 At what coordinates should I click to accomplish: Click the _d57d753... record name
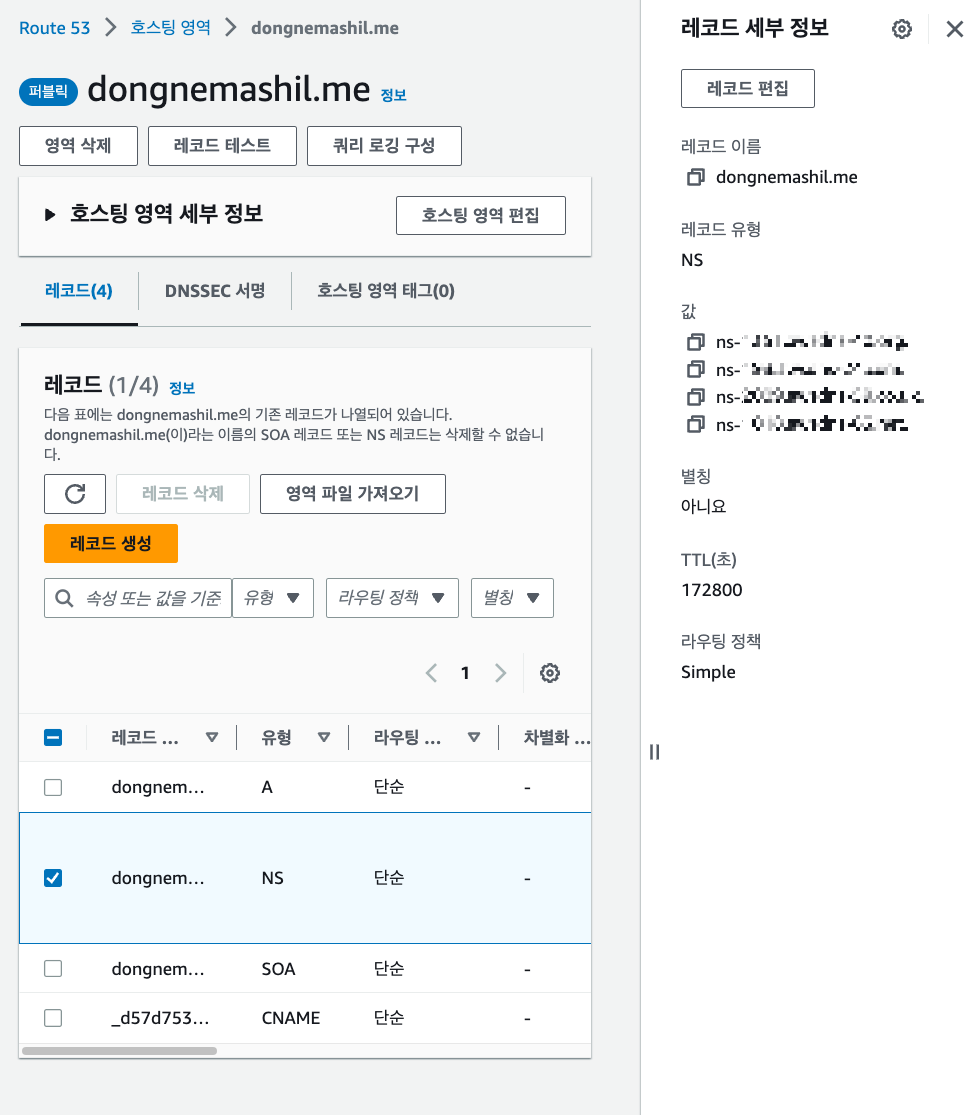pos(161,1018)
